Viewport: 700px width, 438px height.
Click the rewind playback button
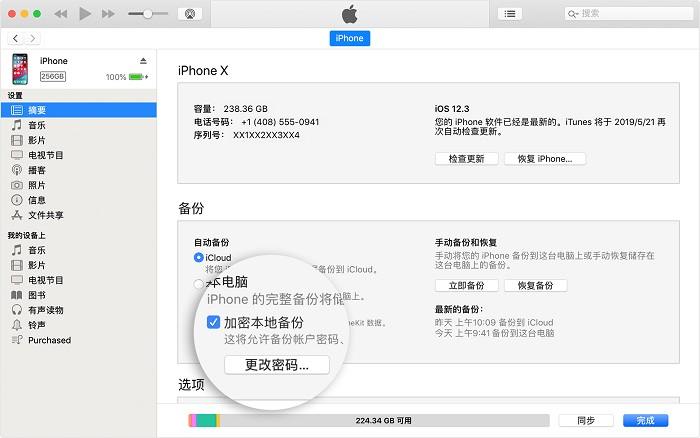pos(61,14)
